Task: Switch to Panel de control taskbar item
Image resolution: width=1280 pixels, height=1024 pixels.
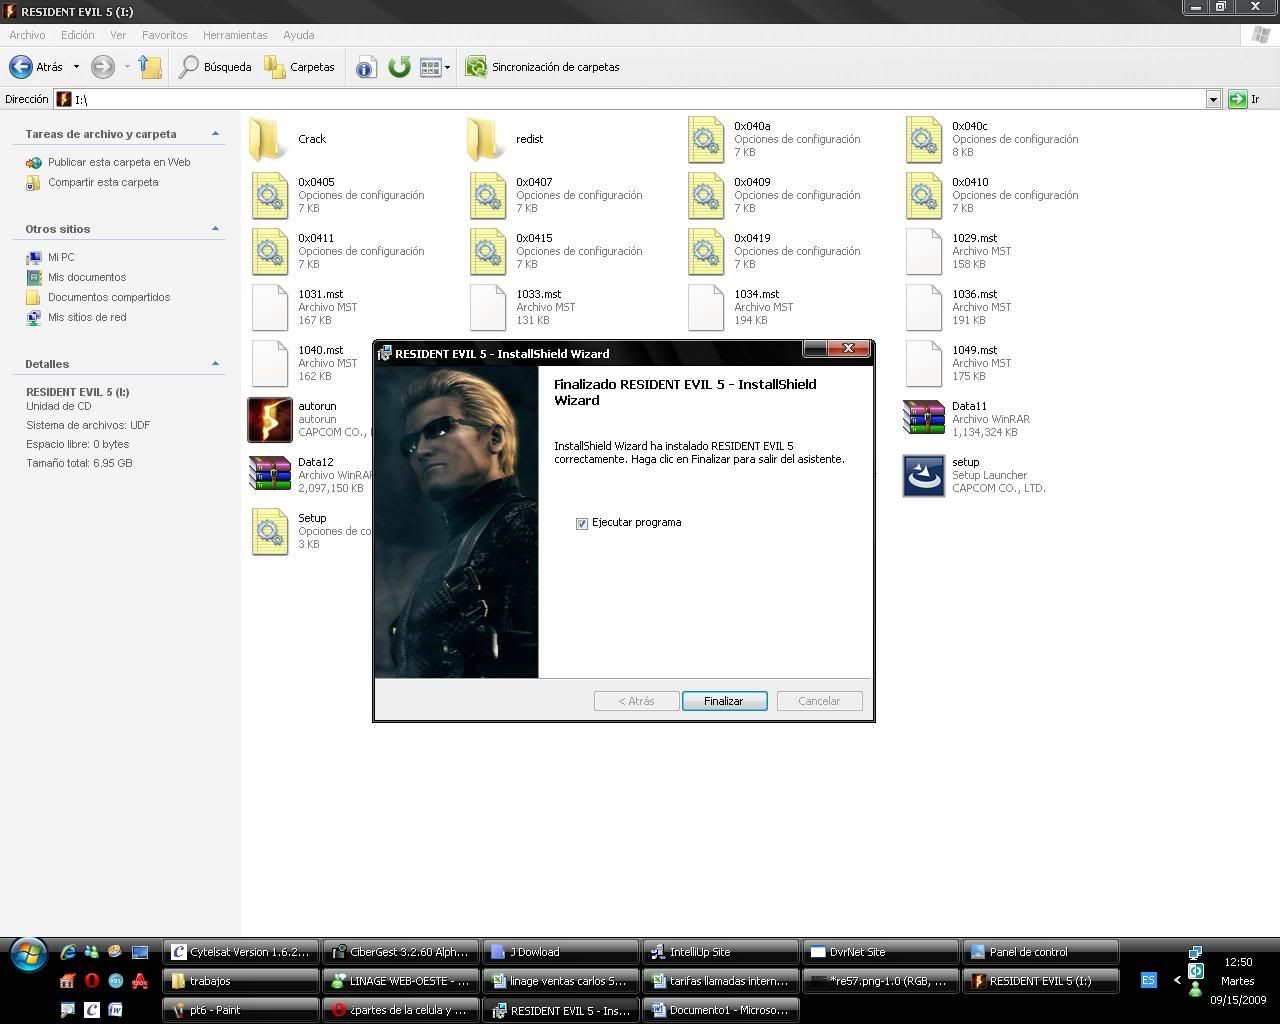Action: coord(1040,952)
